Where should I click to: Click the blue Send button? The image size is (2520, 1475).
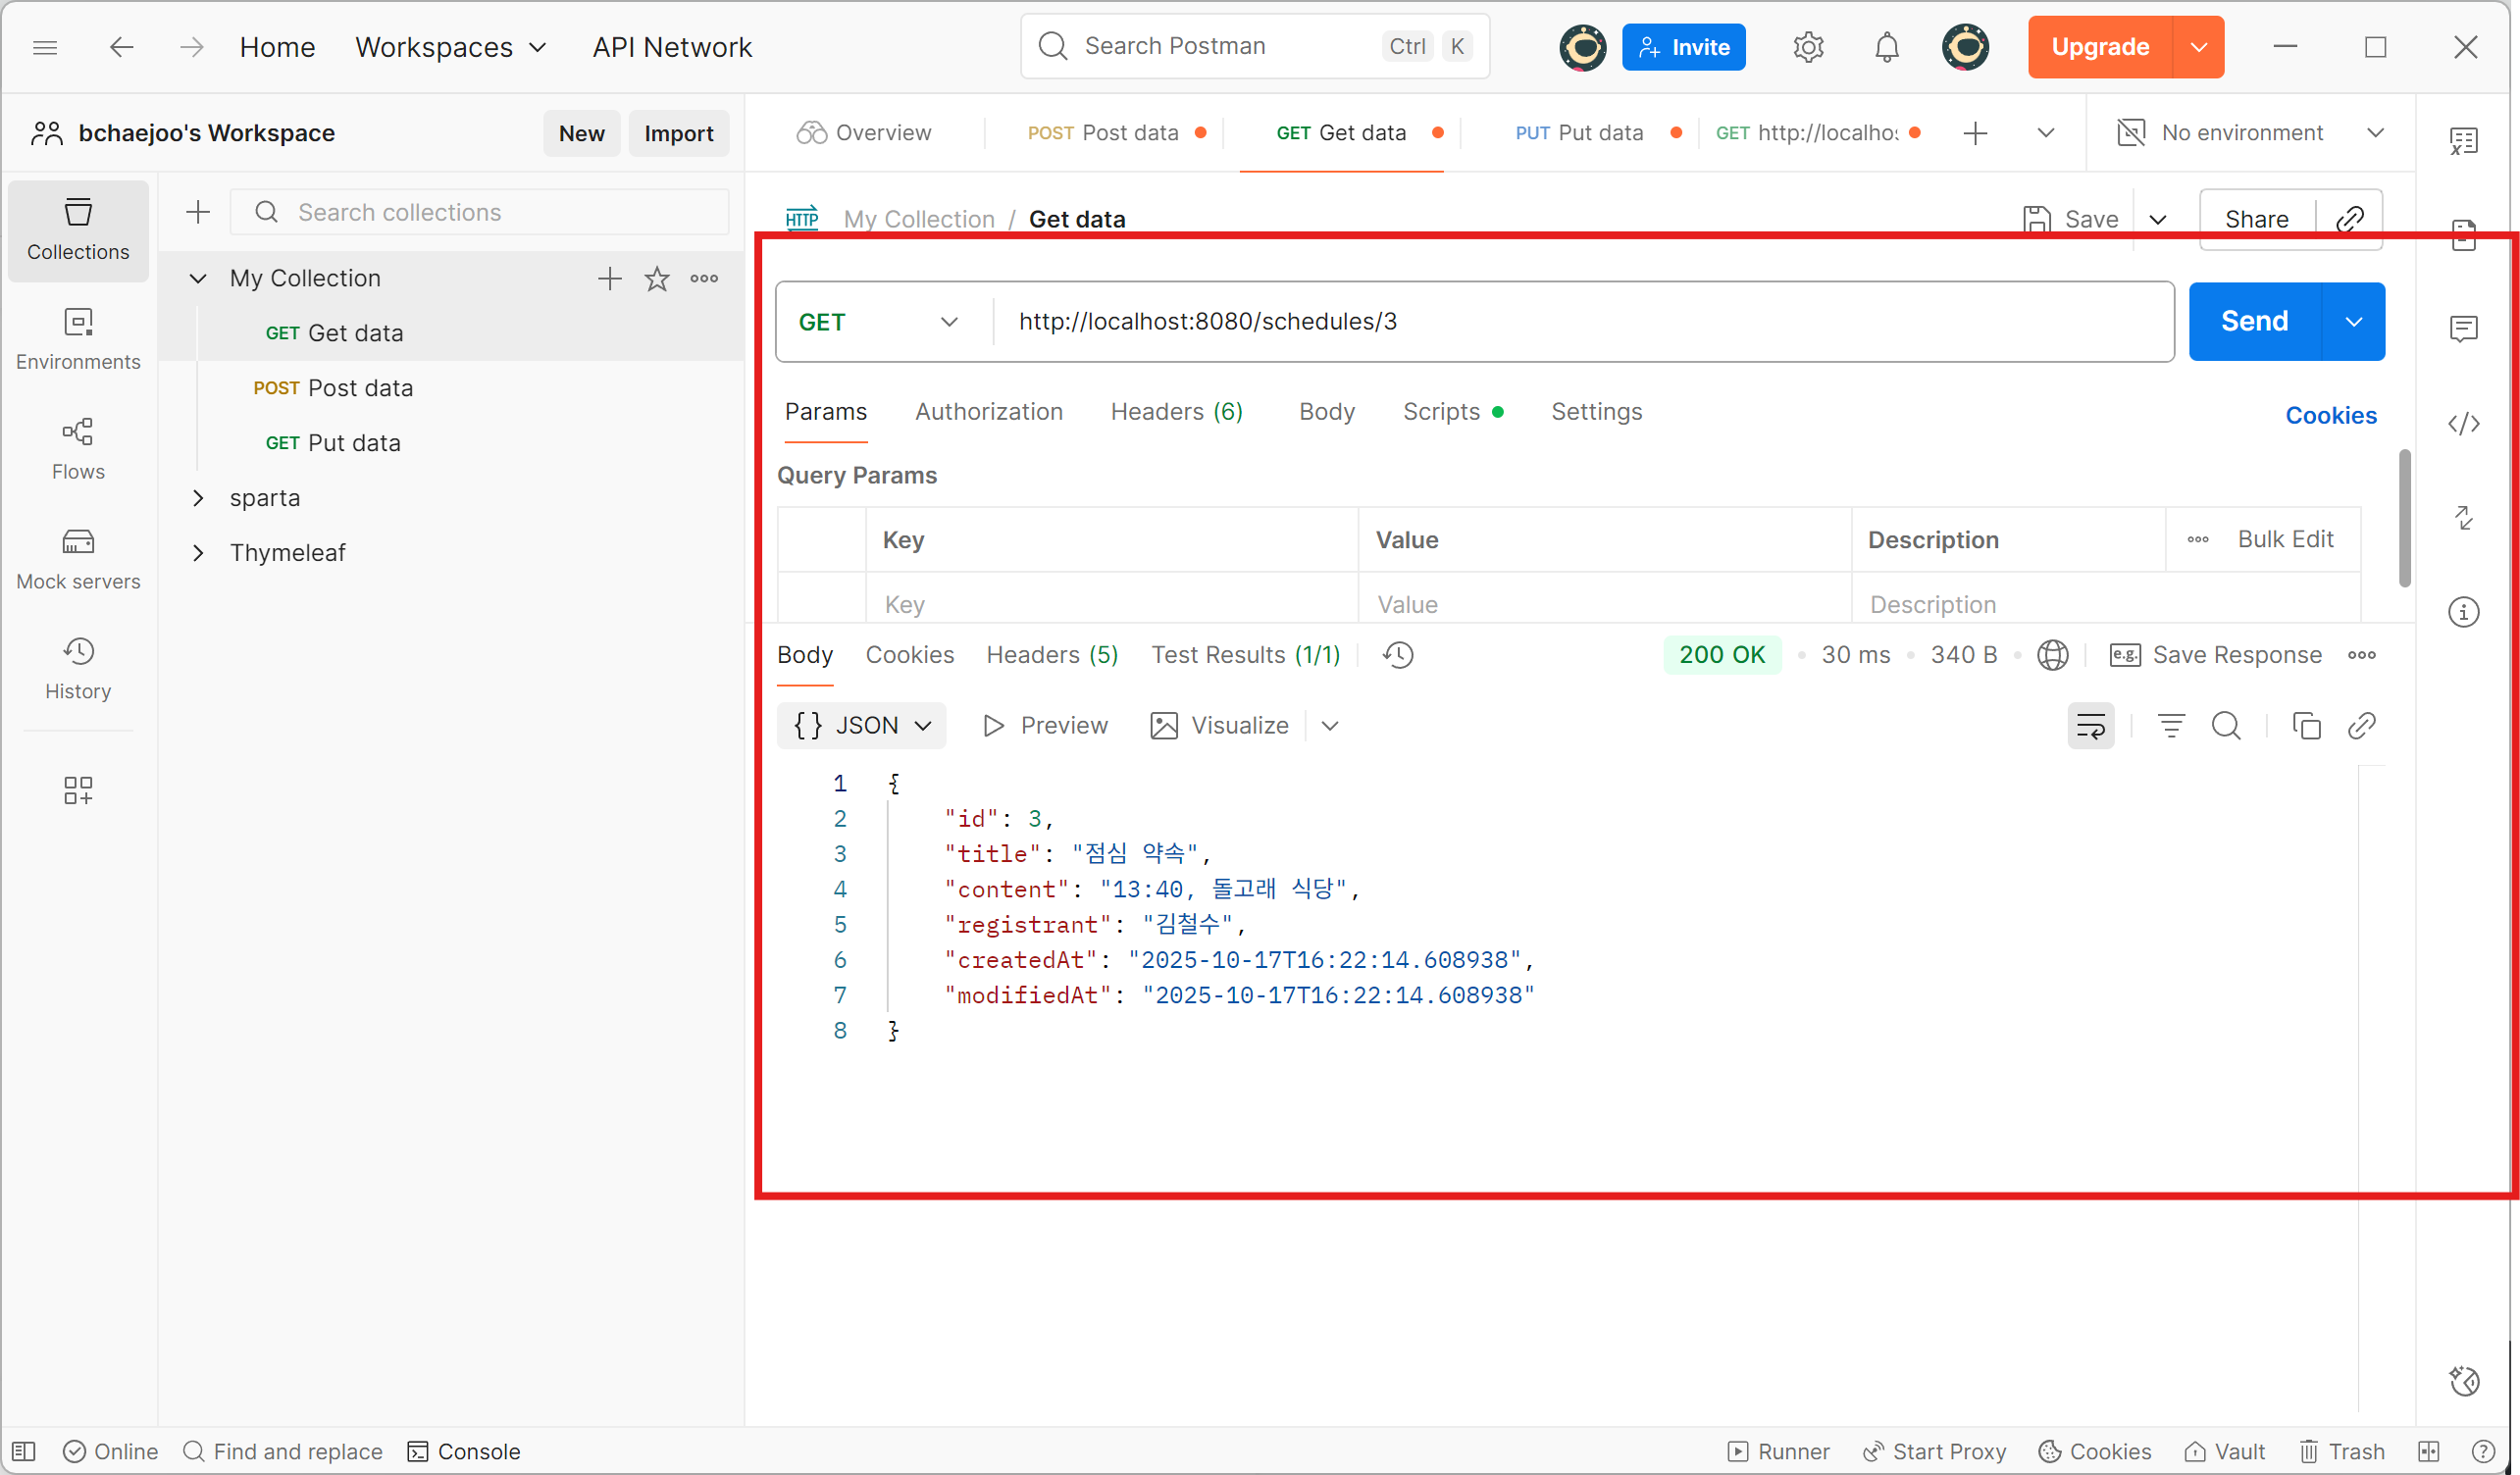(2254, 322)
